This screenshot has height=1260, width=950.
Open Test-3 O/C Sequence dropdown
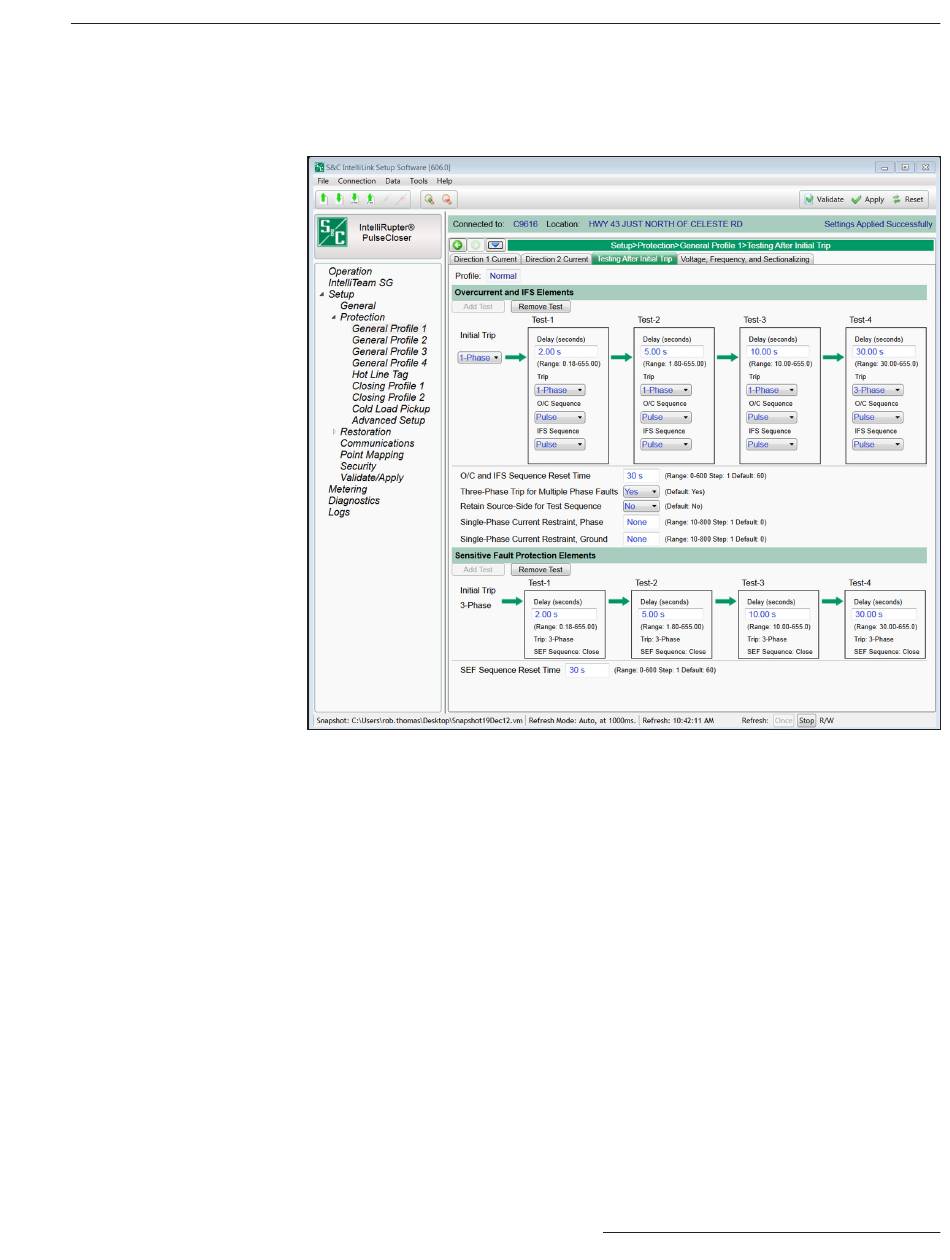tap(772, 417)
